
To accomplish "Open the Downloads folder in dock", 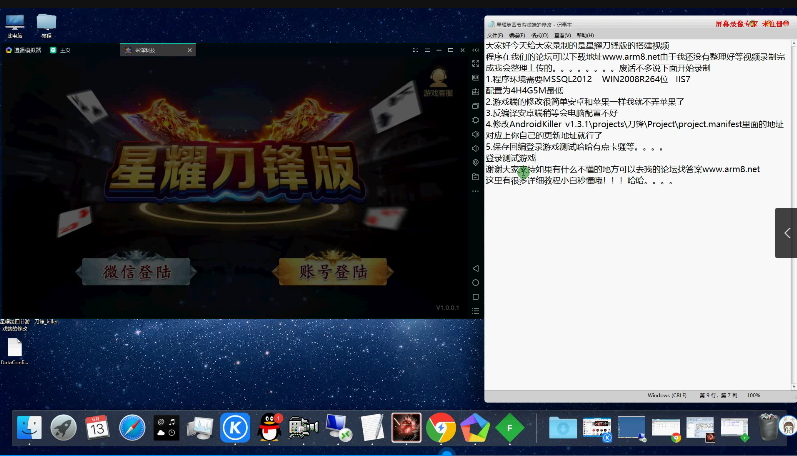I will [x=563, y=427].
